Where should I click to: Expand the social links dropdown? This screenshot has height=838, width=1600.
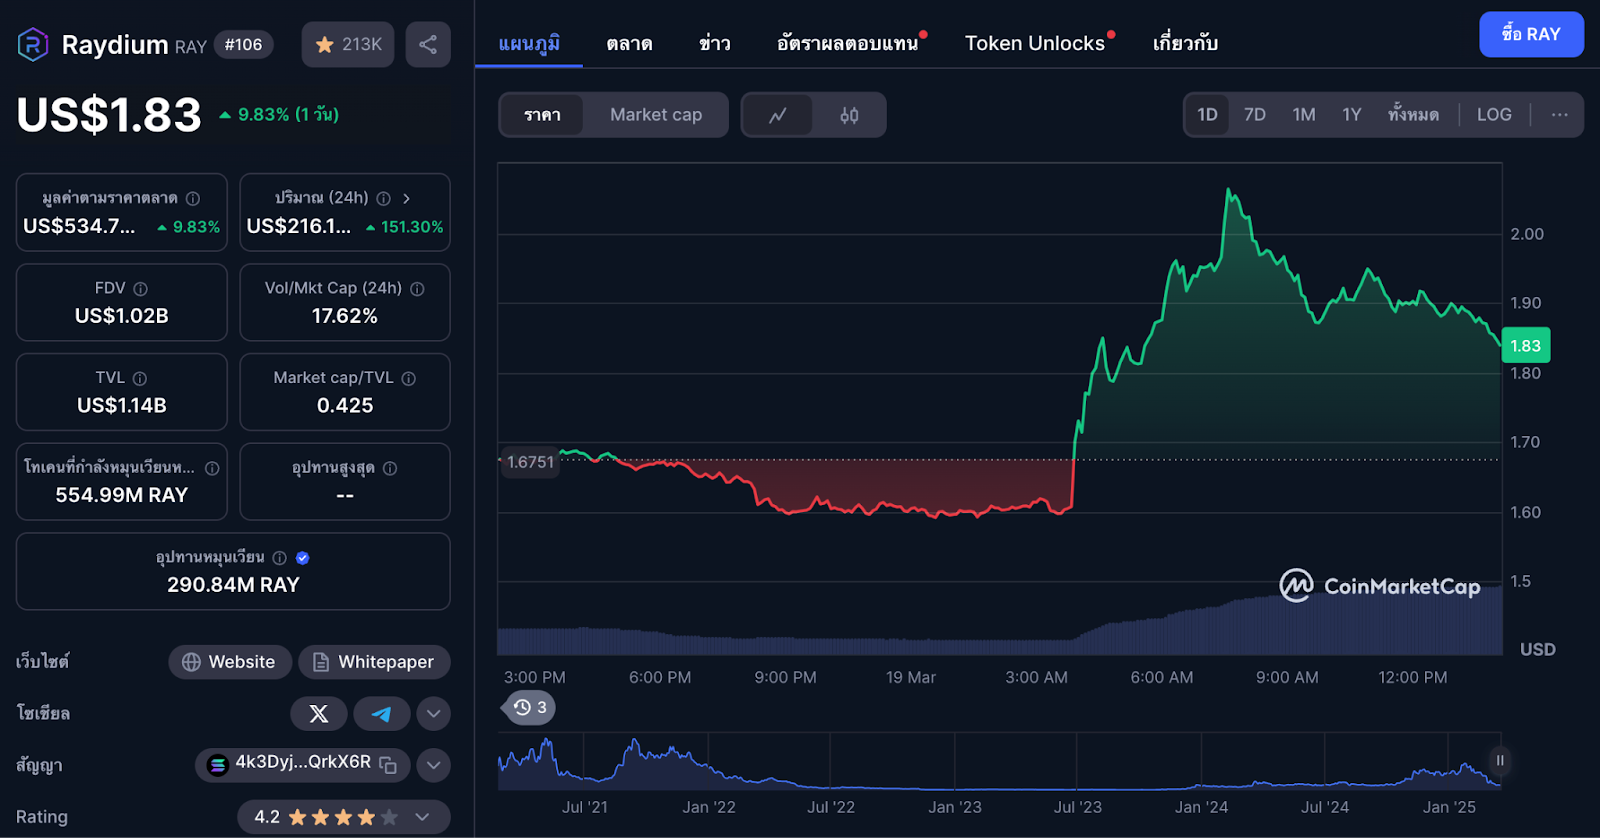(x=433, y=714)
